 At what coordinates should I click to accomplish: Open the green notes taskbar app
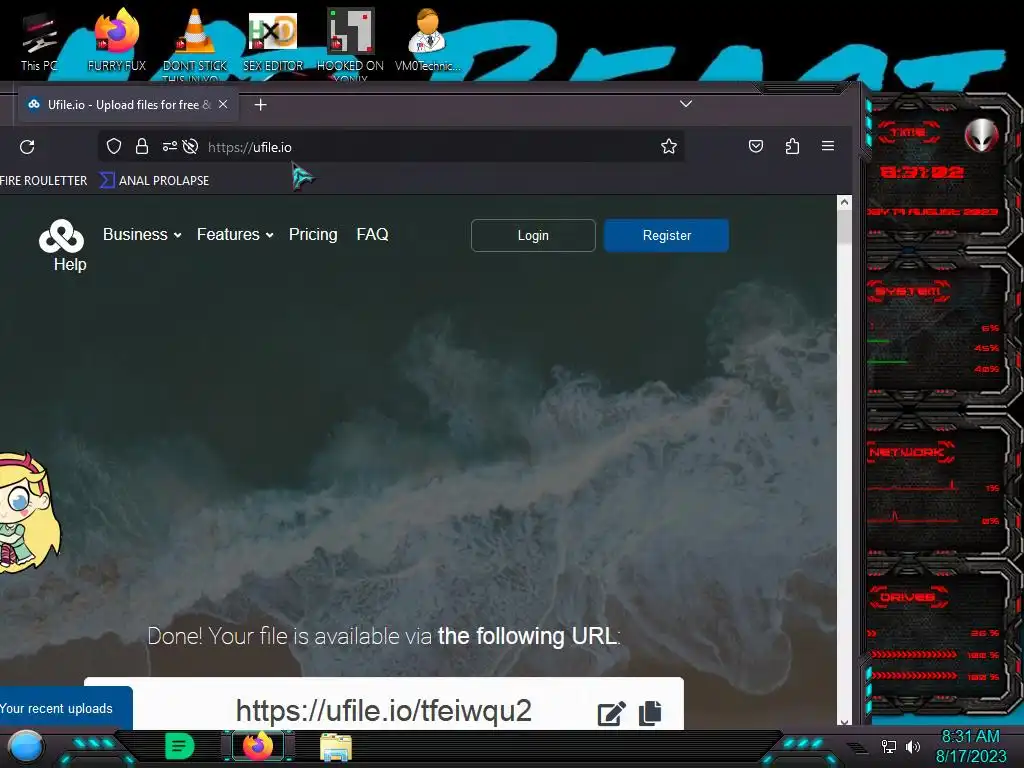180,746
